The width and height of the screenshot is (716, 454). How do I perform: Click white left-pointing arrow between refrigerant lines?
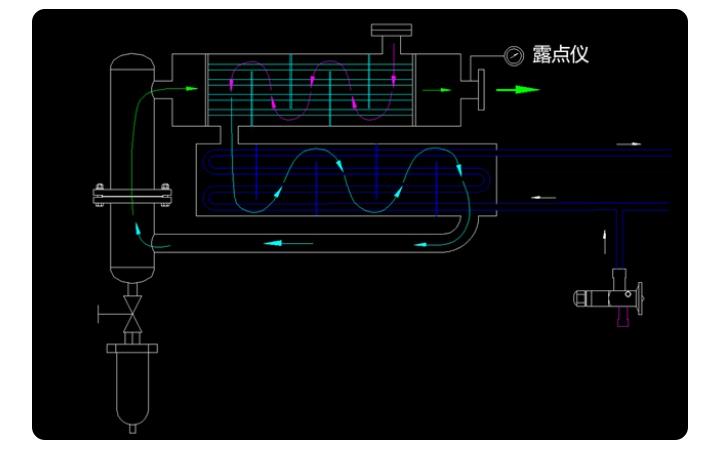[x=543, y=197]
